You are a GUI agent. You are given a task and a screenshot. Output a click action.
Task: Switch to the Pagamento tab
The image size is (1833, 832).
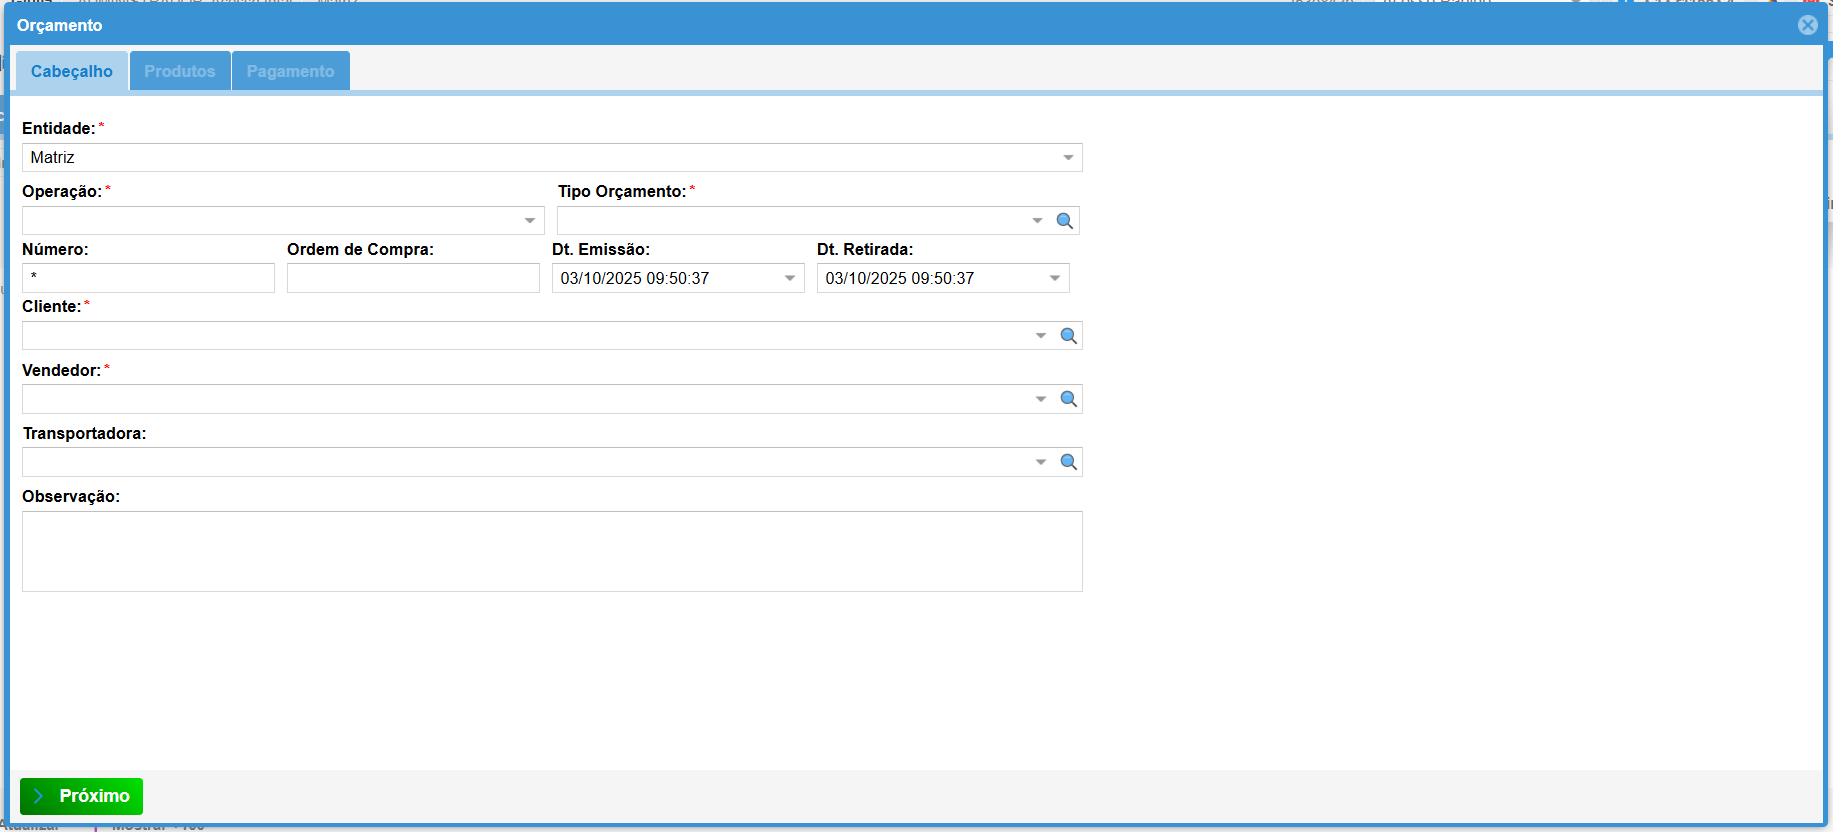(290, 71)
